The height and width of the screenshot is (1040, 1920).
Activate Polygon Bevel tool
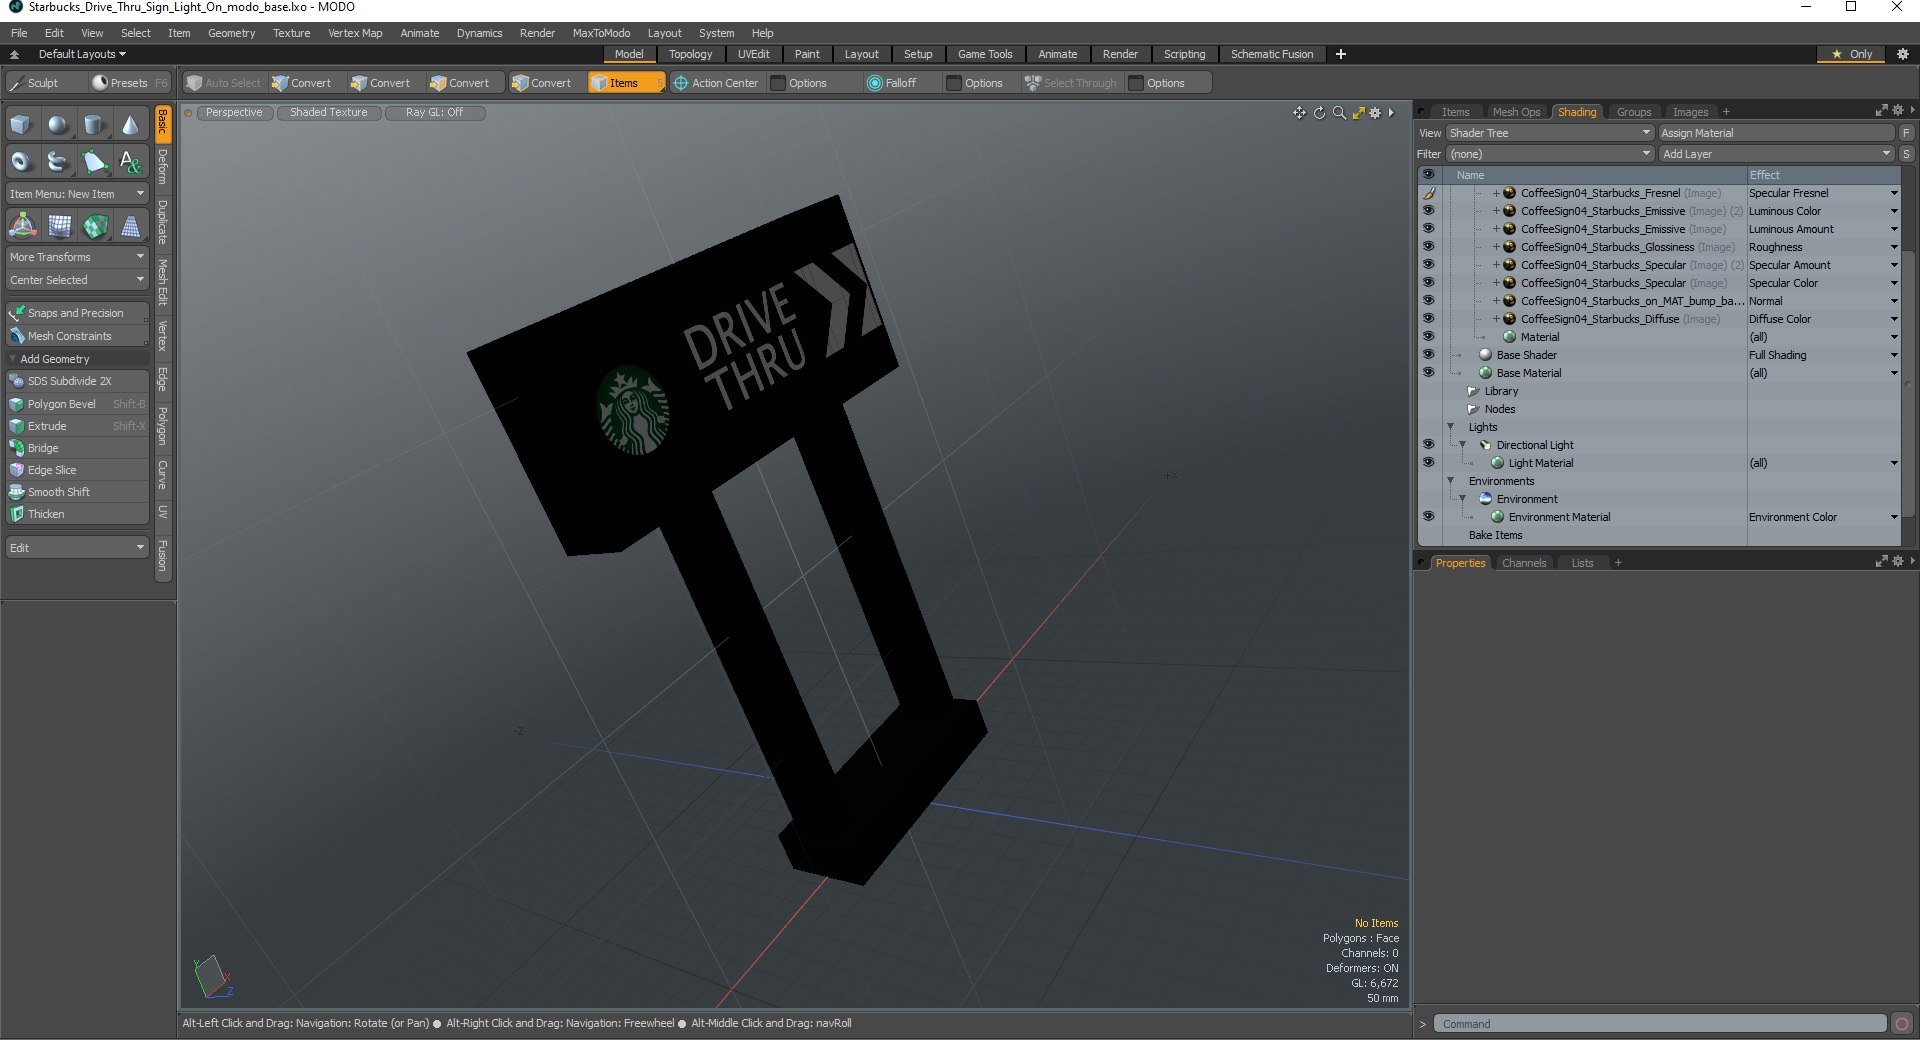pos(77,404)
